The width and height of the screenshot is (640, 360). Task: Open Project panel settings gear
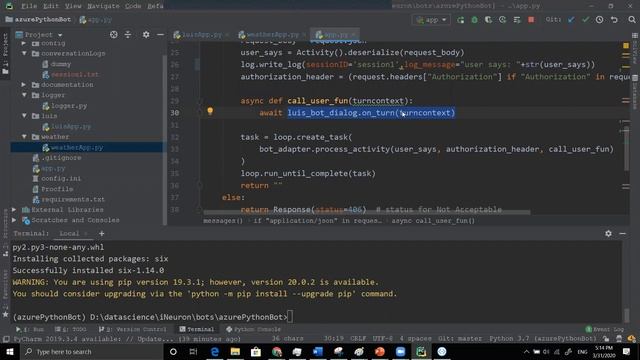146,35
